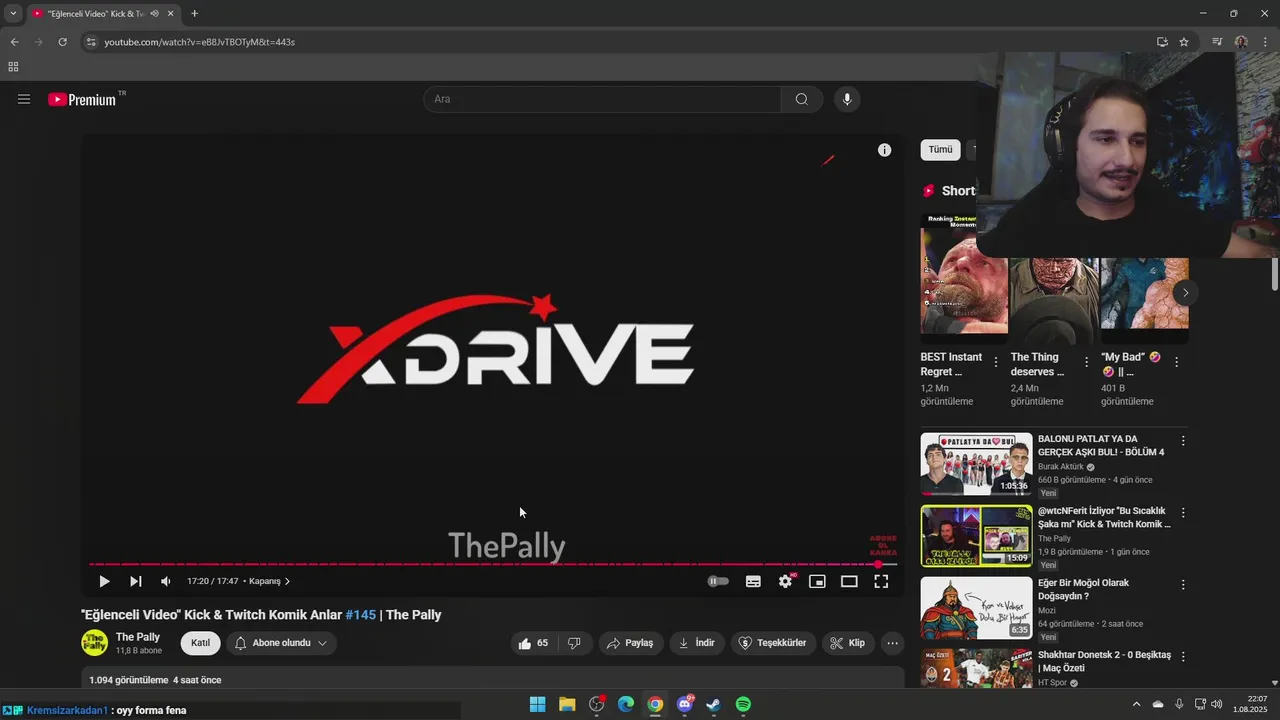1280x720 pixels.
Task: Open menu for BALONU PATLAT video
Action: 1183,441
